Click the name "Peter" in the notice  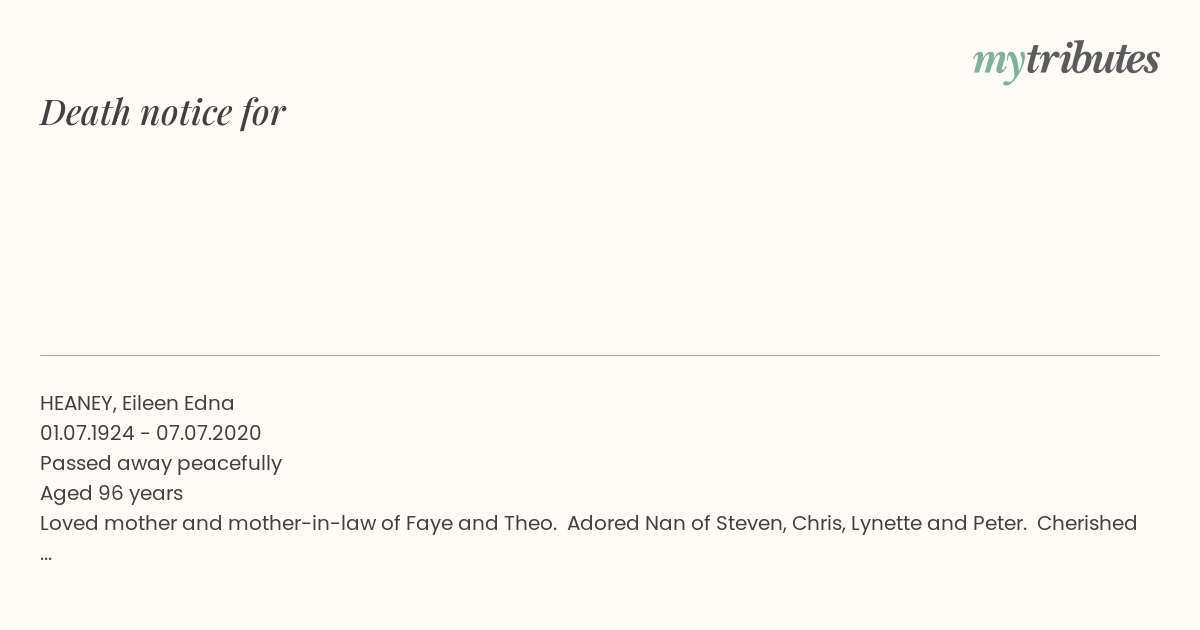coord(999,523)
